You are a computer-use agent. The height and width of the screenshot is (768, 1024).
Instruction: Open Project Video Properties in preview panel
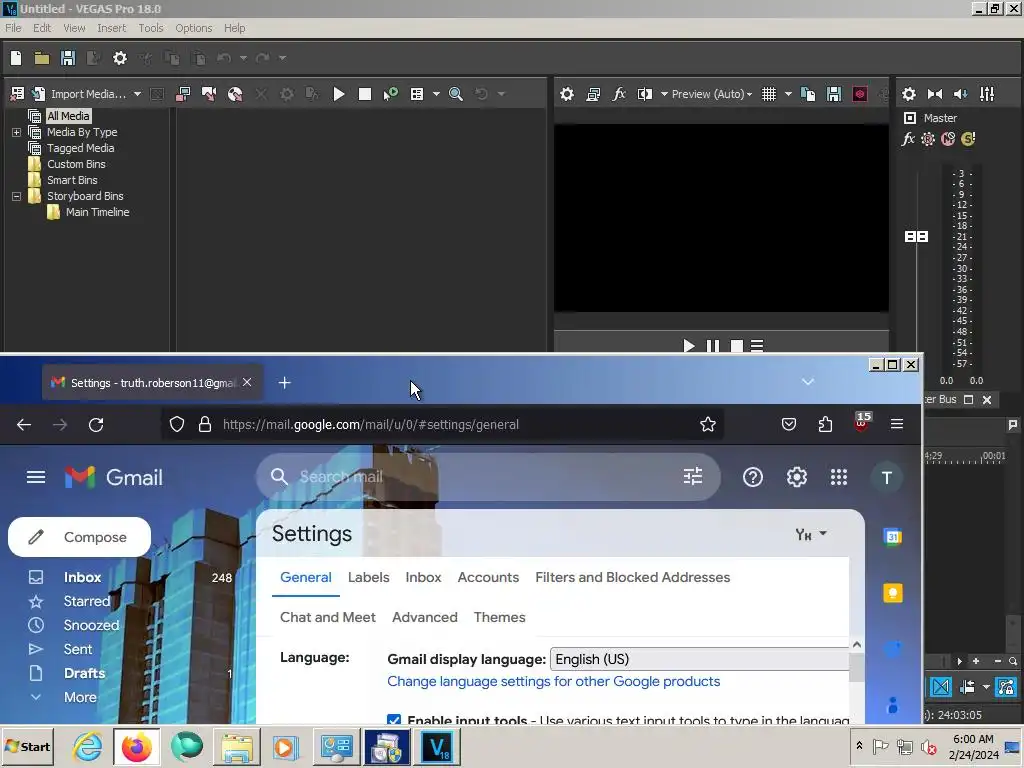point(567,94)
